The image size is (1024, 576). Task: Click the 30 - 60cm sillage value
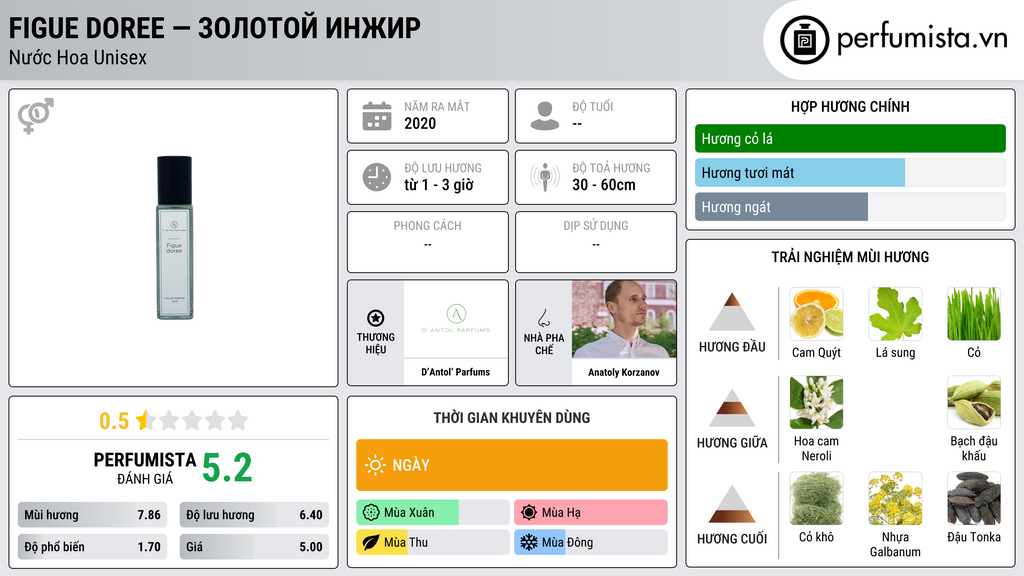604,185
